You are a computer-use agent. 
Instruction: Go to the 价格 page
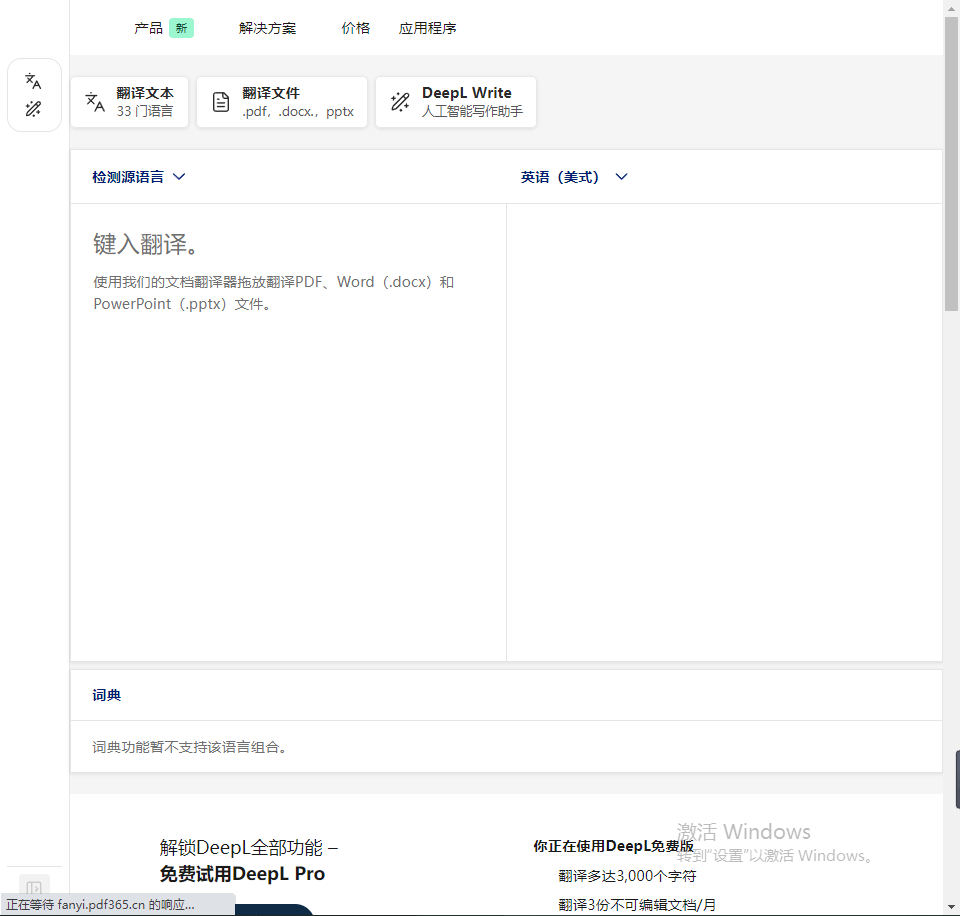pyautogui.click(x=356, y=28)
